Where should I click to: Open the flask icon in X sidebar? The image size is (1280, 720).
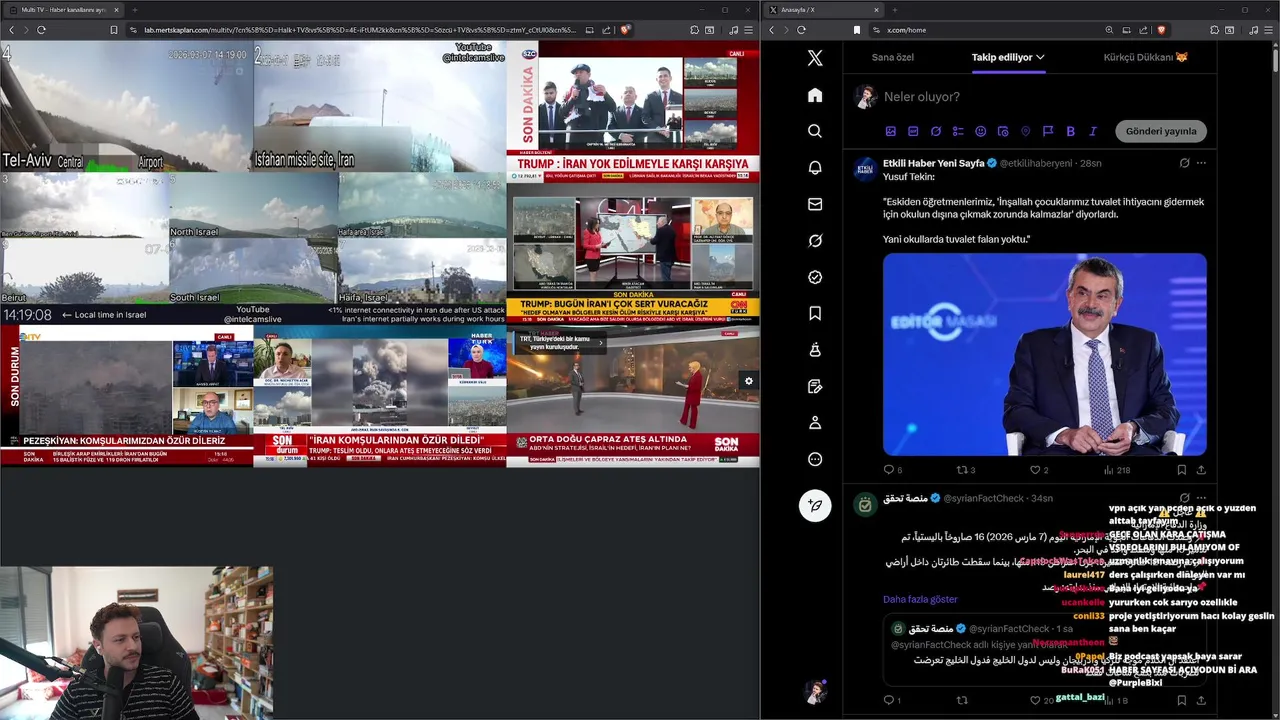click(x=815, y=350)
